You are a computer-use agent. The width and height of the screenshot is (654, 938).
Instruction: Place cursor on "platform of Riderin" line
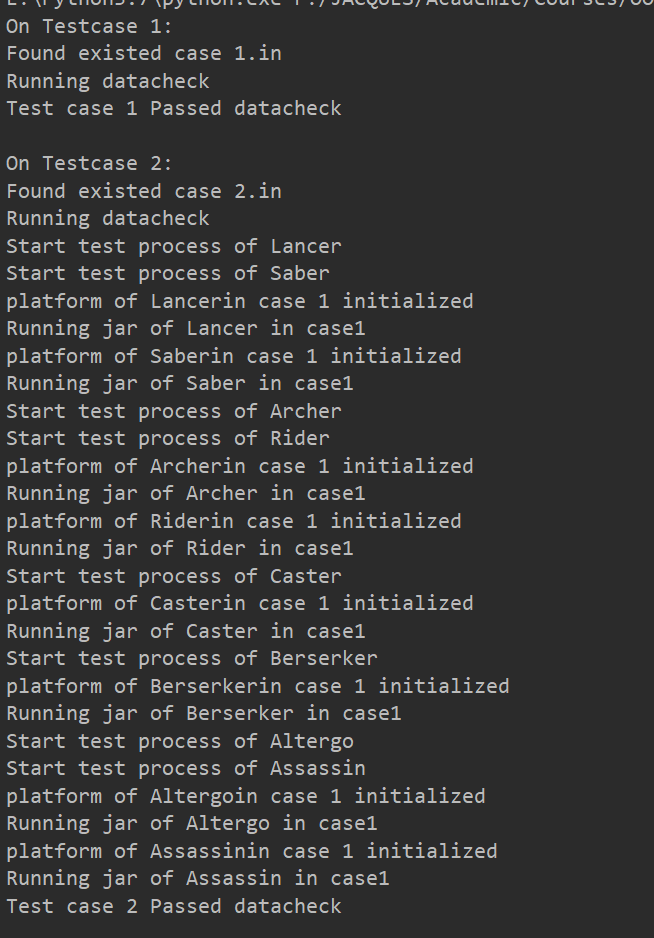pos(233,521)
